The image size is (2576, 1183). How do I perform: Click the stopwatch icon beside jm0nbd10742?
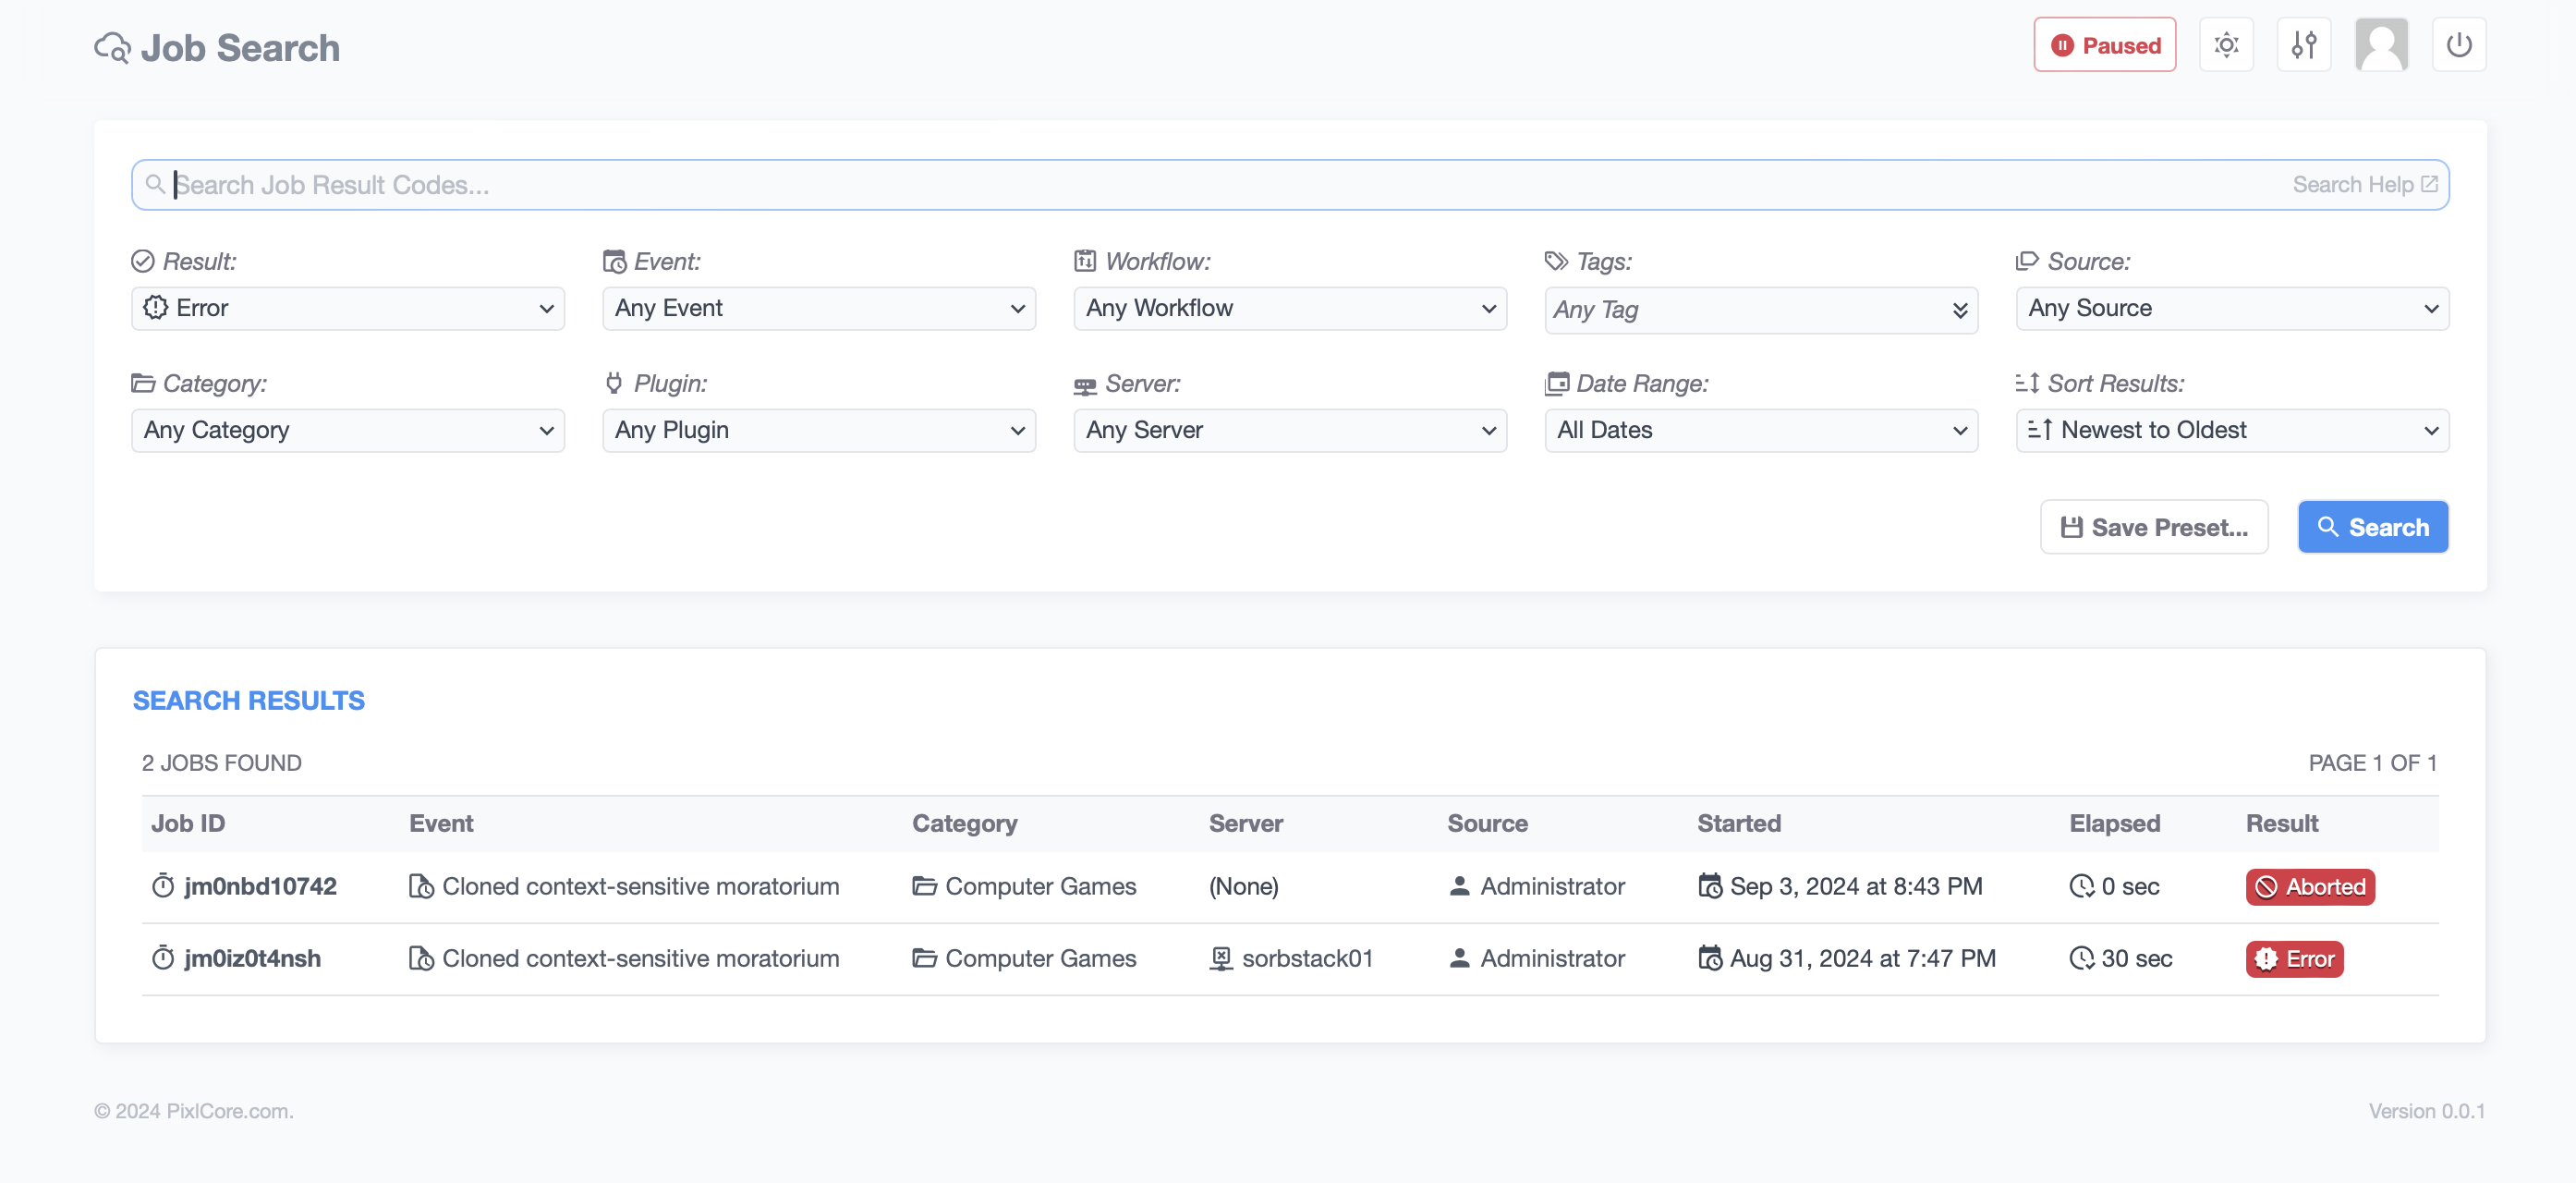(x=163, y=886)
